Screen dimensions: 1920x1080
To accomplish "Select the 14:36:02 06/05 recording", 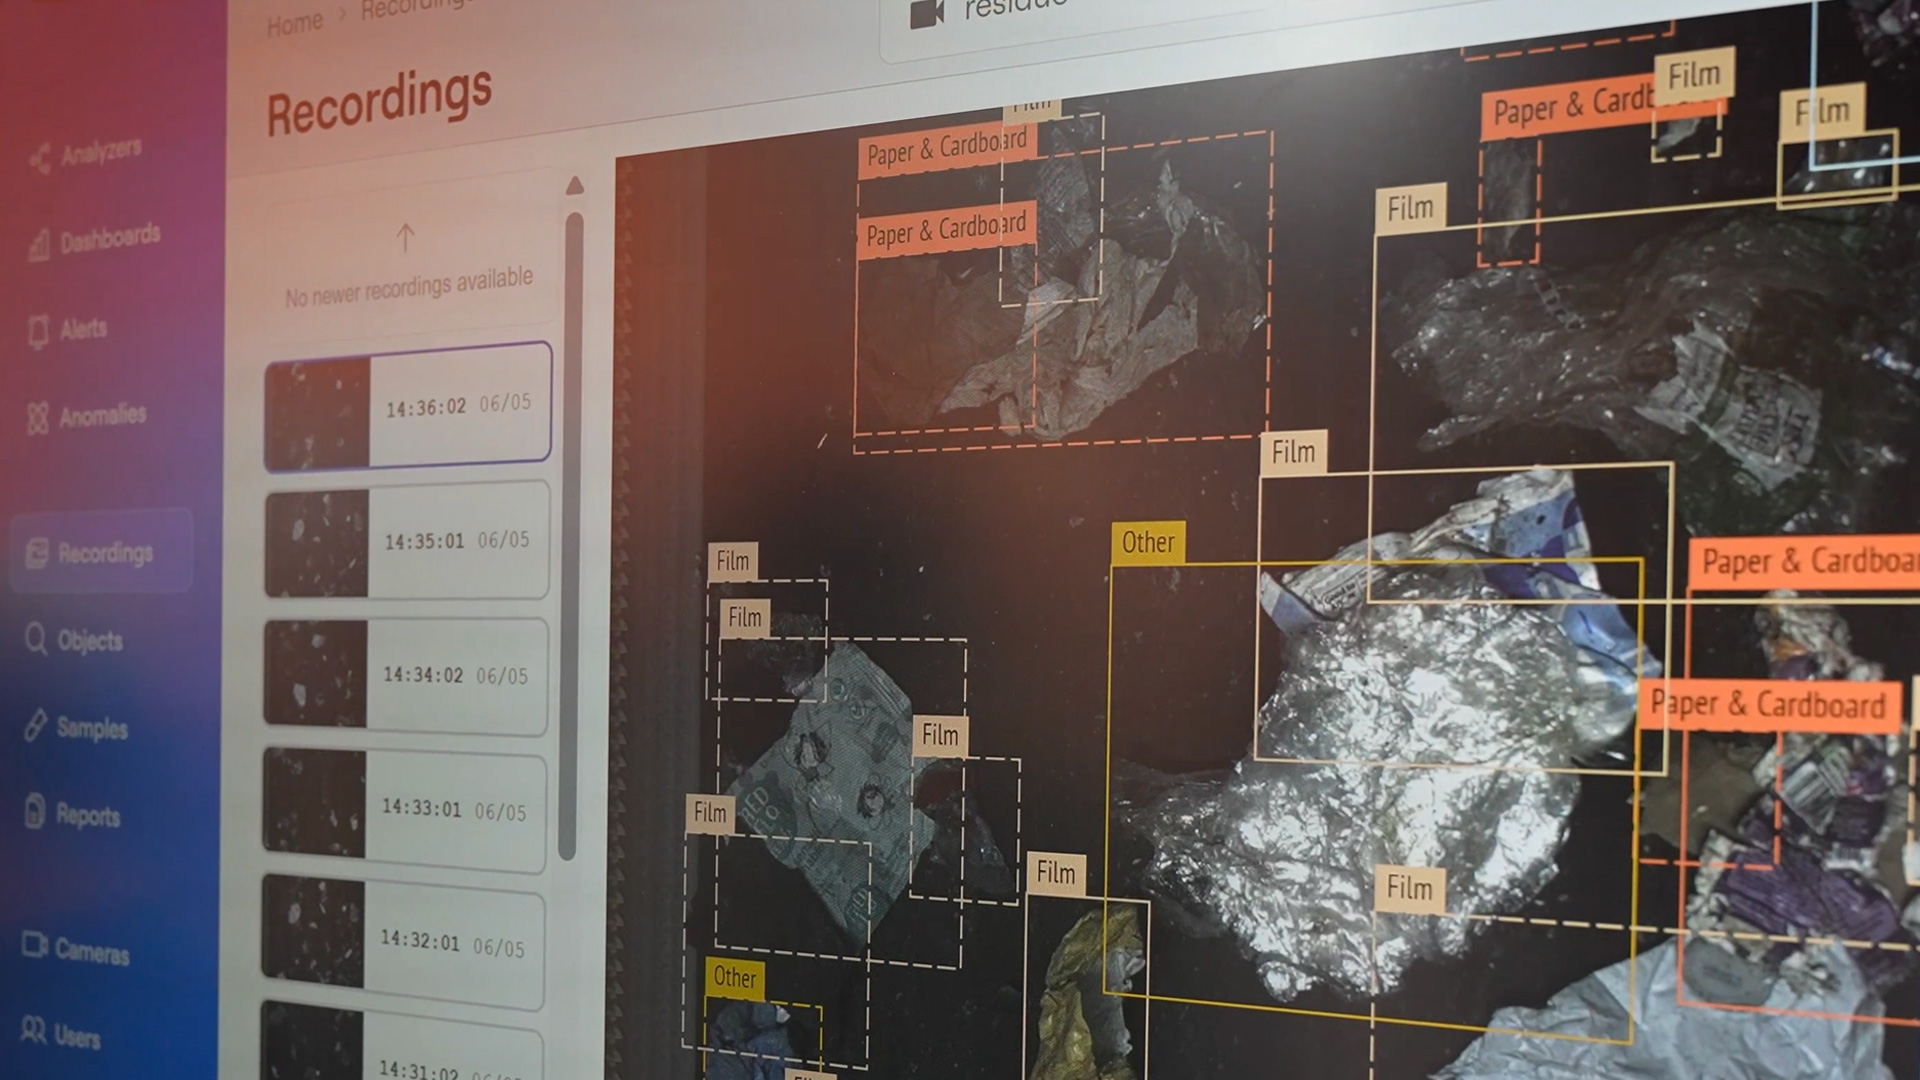I will pos(408,407).
